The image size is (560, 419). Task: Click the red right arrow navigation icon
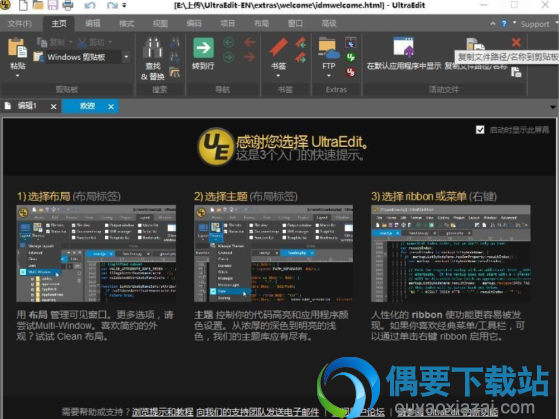[x=249, y=57]
